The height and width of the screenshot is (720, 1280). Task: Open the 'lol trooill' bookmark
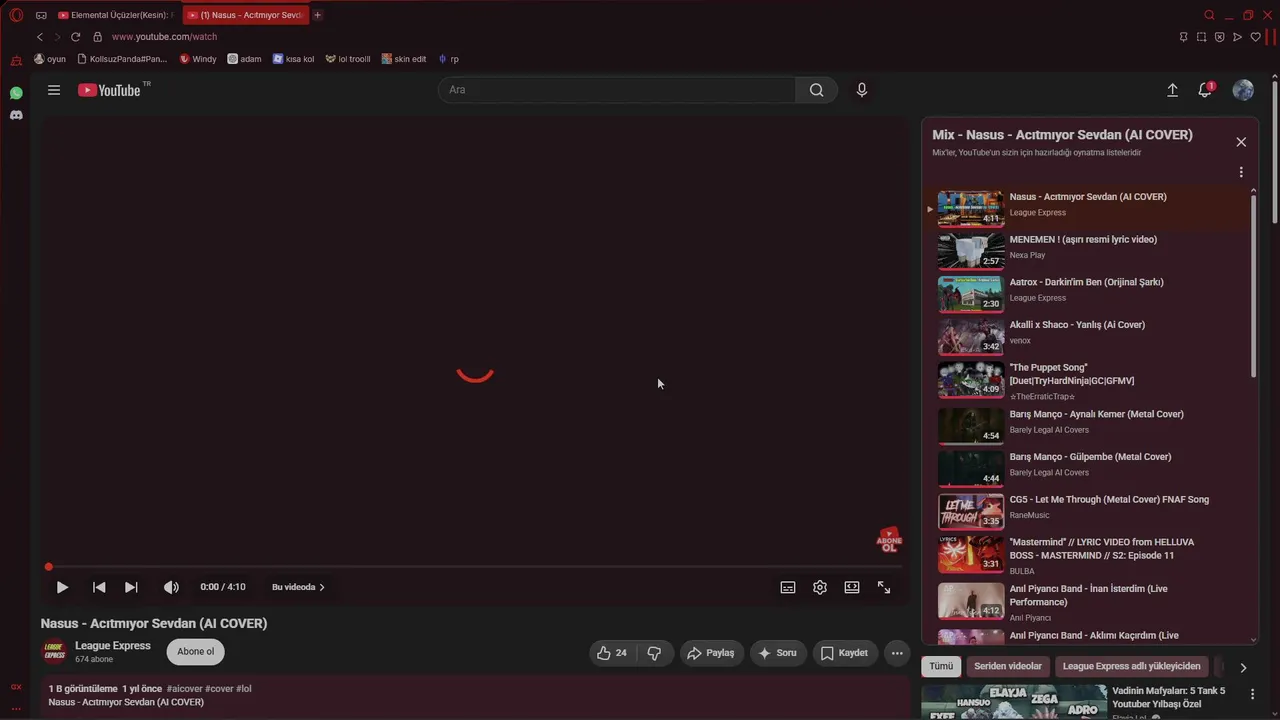pos(348,59)
